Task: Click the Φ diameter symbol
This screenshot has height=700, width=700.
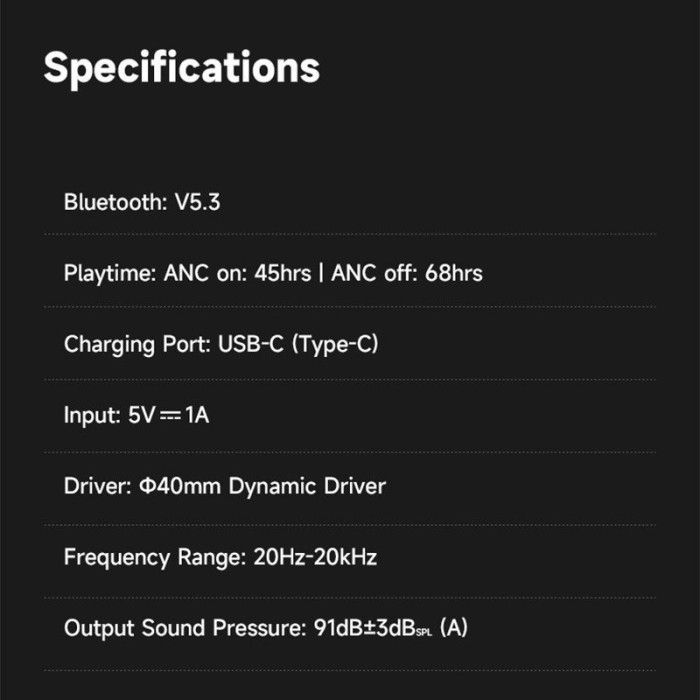Action: (x=146, y=487)
